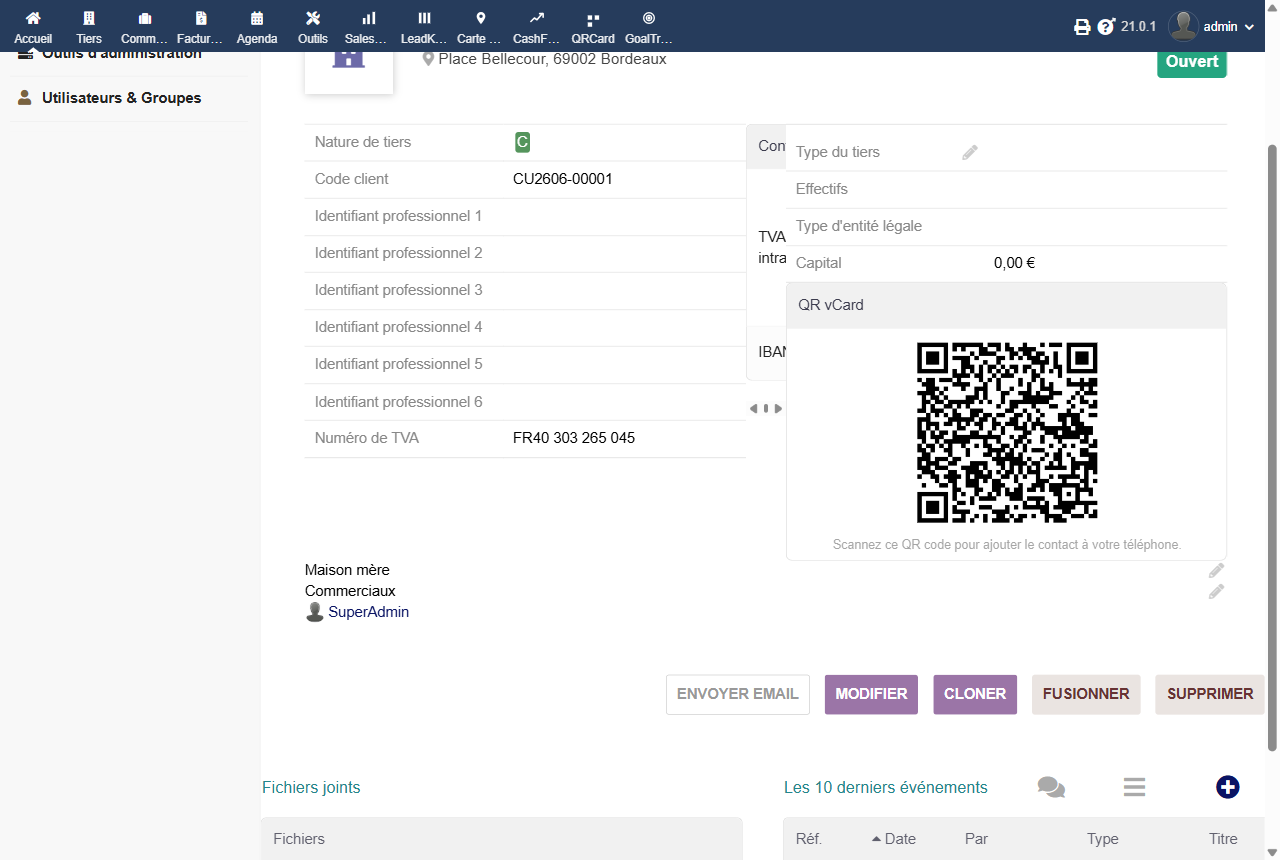Edit Commerciaux with its pencil icon

[x=1216, y=591]
